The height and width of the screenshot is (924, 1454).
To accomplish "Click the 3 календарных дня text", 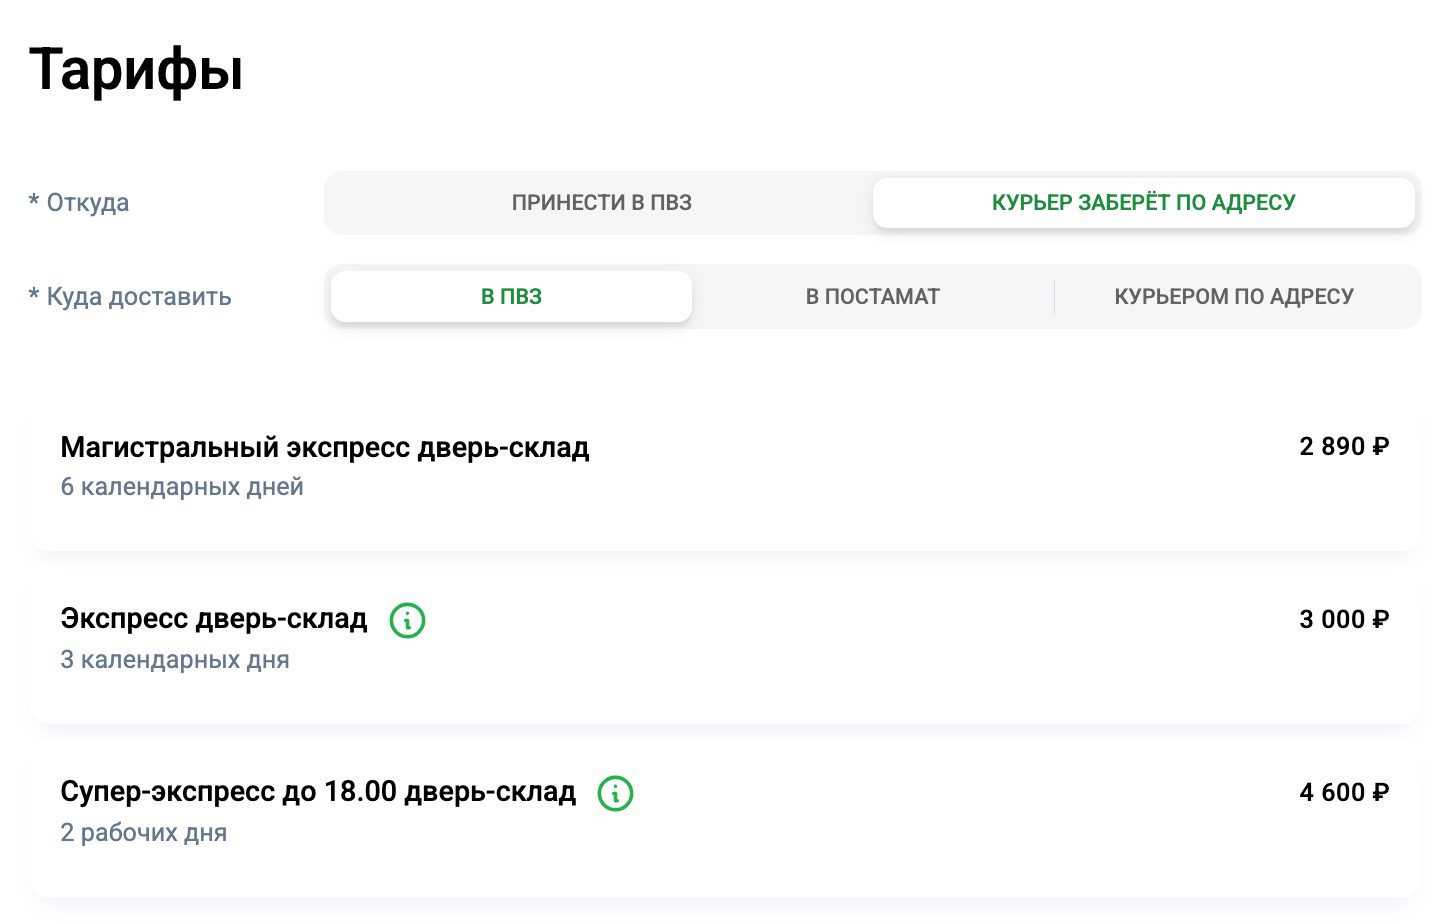I will tap(175, 660).
